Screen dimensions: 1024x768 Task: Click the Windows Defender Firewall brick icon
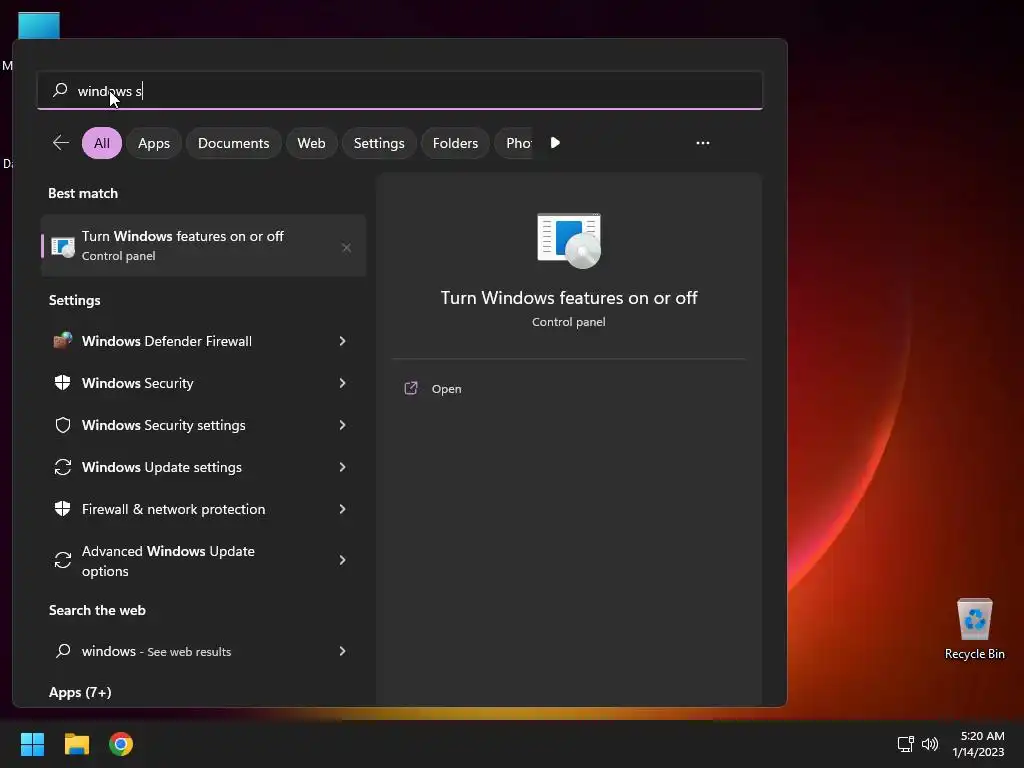coord(63,340)
